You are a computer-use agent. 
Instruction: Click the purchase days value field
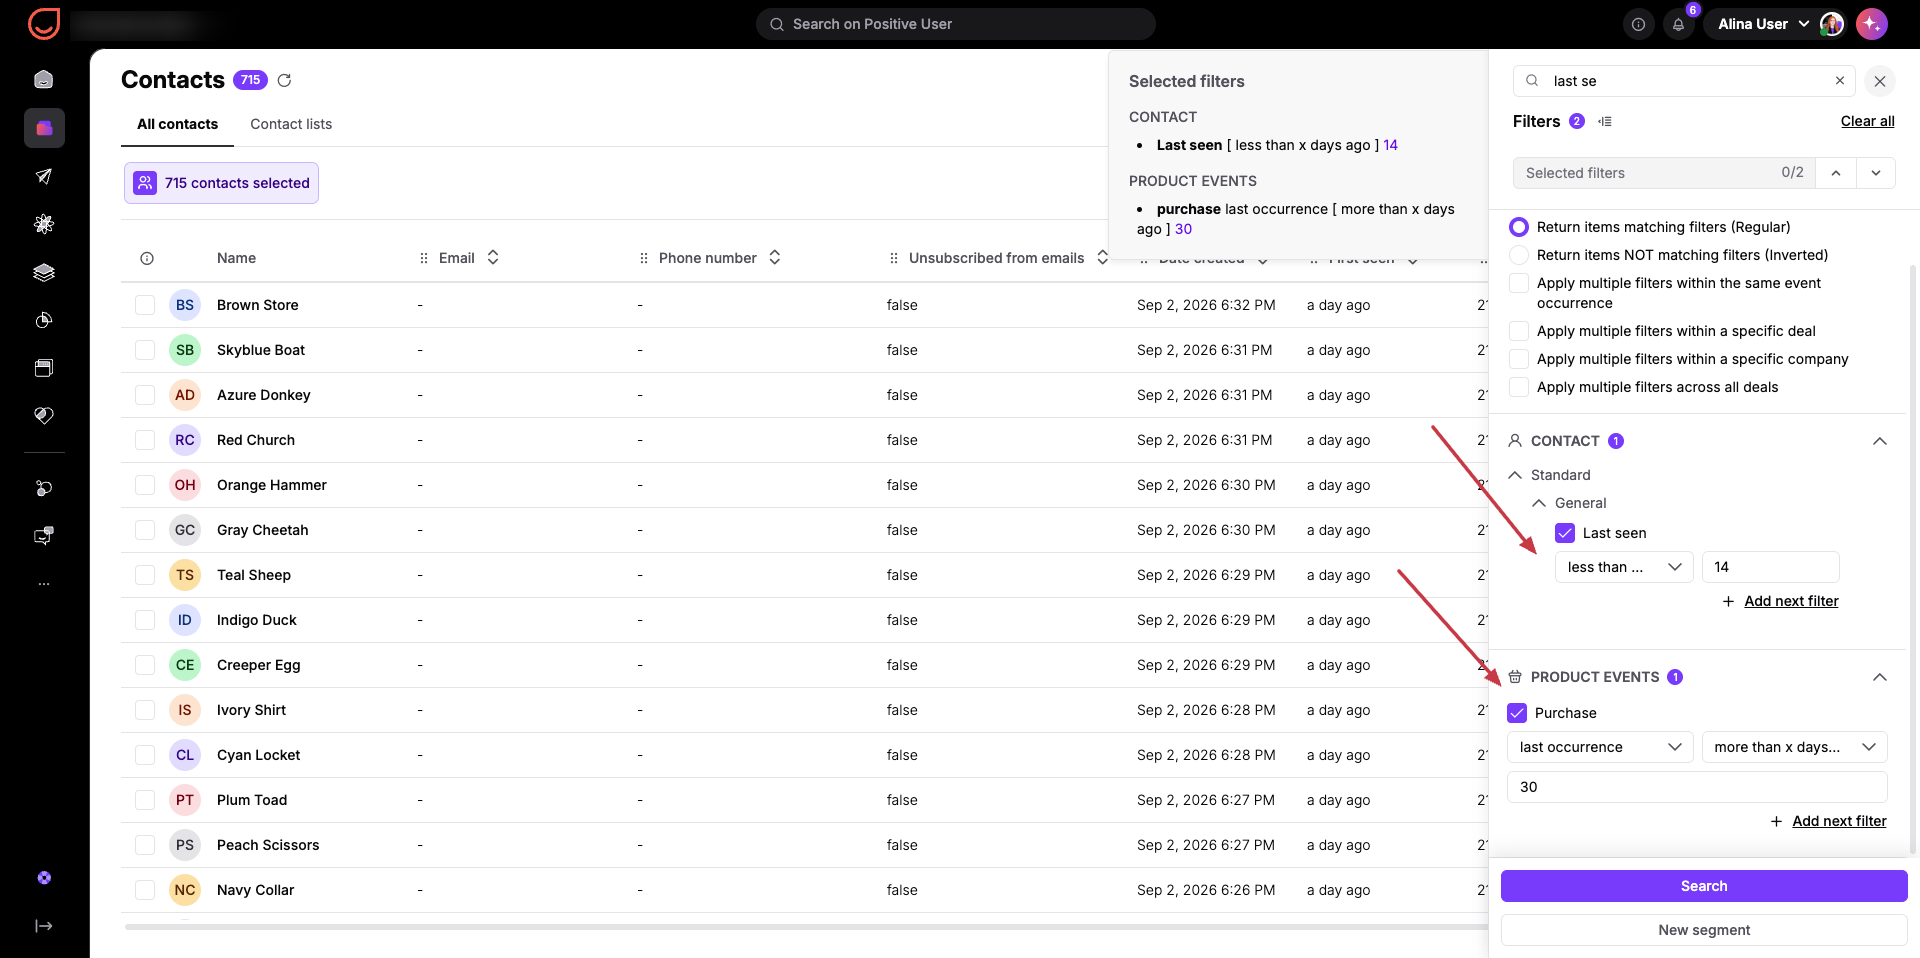pyautogui.click(x=1697, y=787)
